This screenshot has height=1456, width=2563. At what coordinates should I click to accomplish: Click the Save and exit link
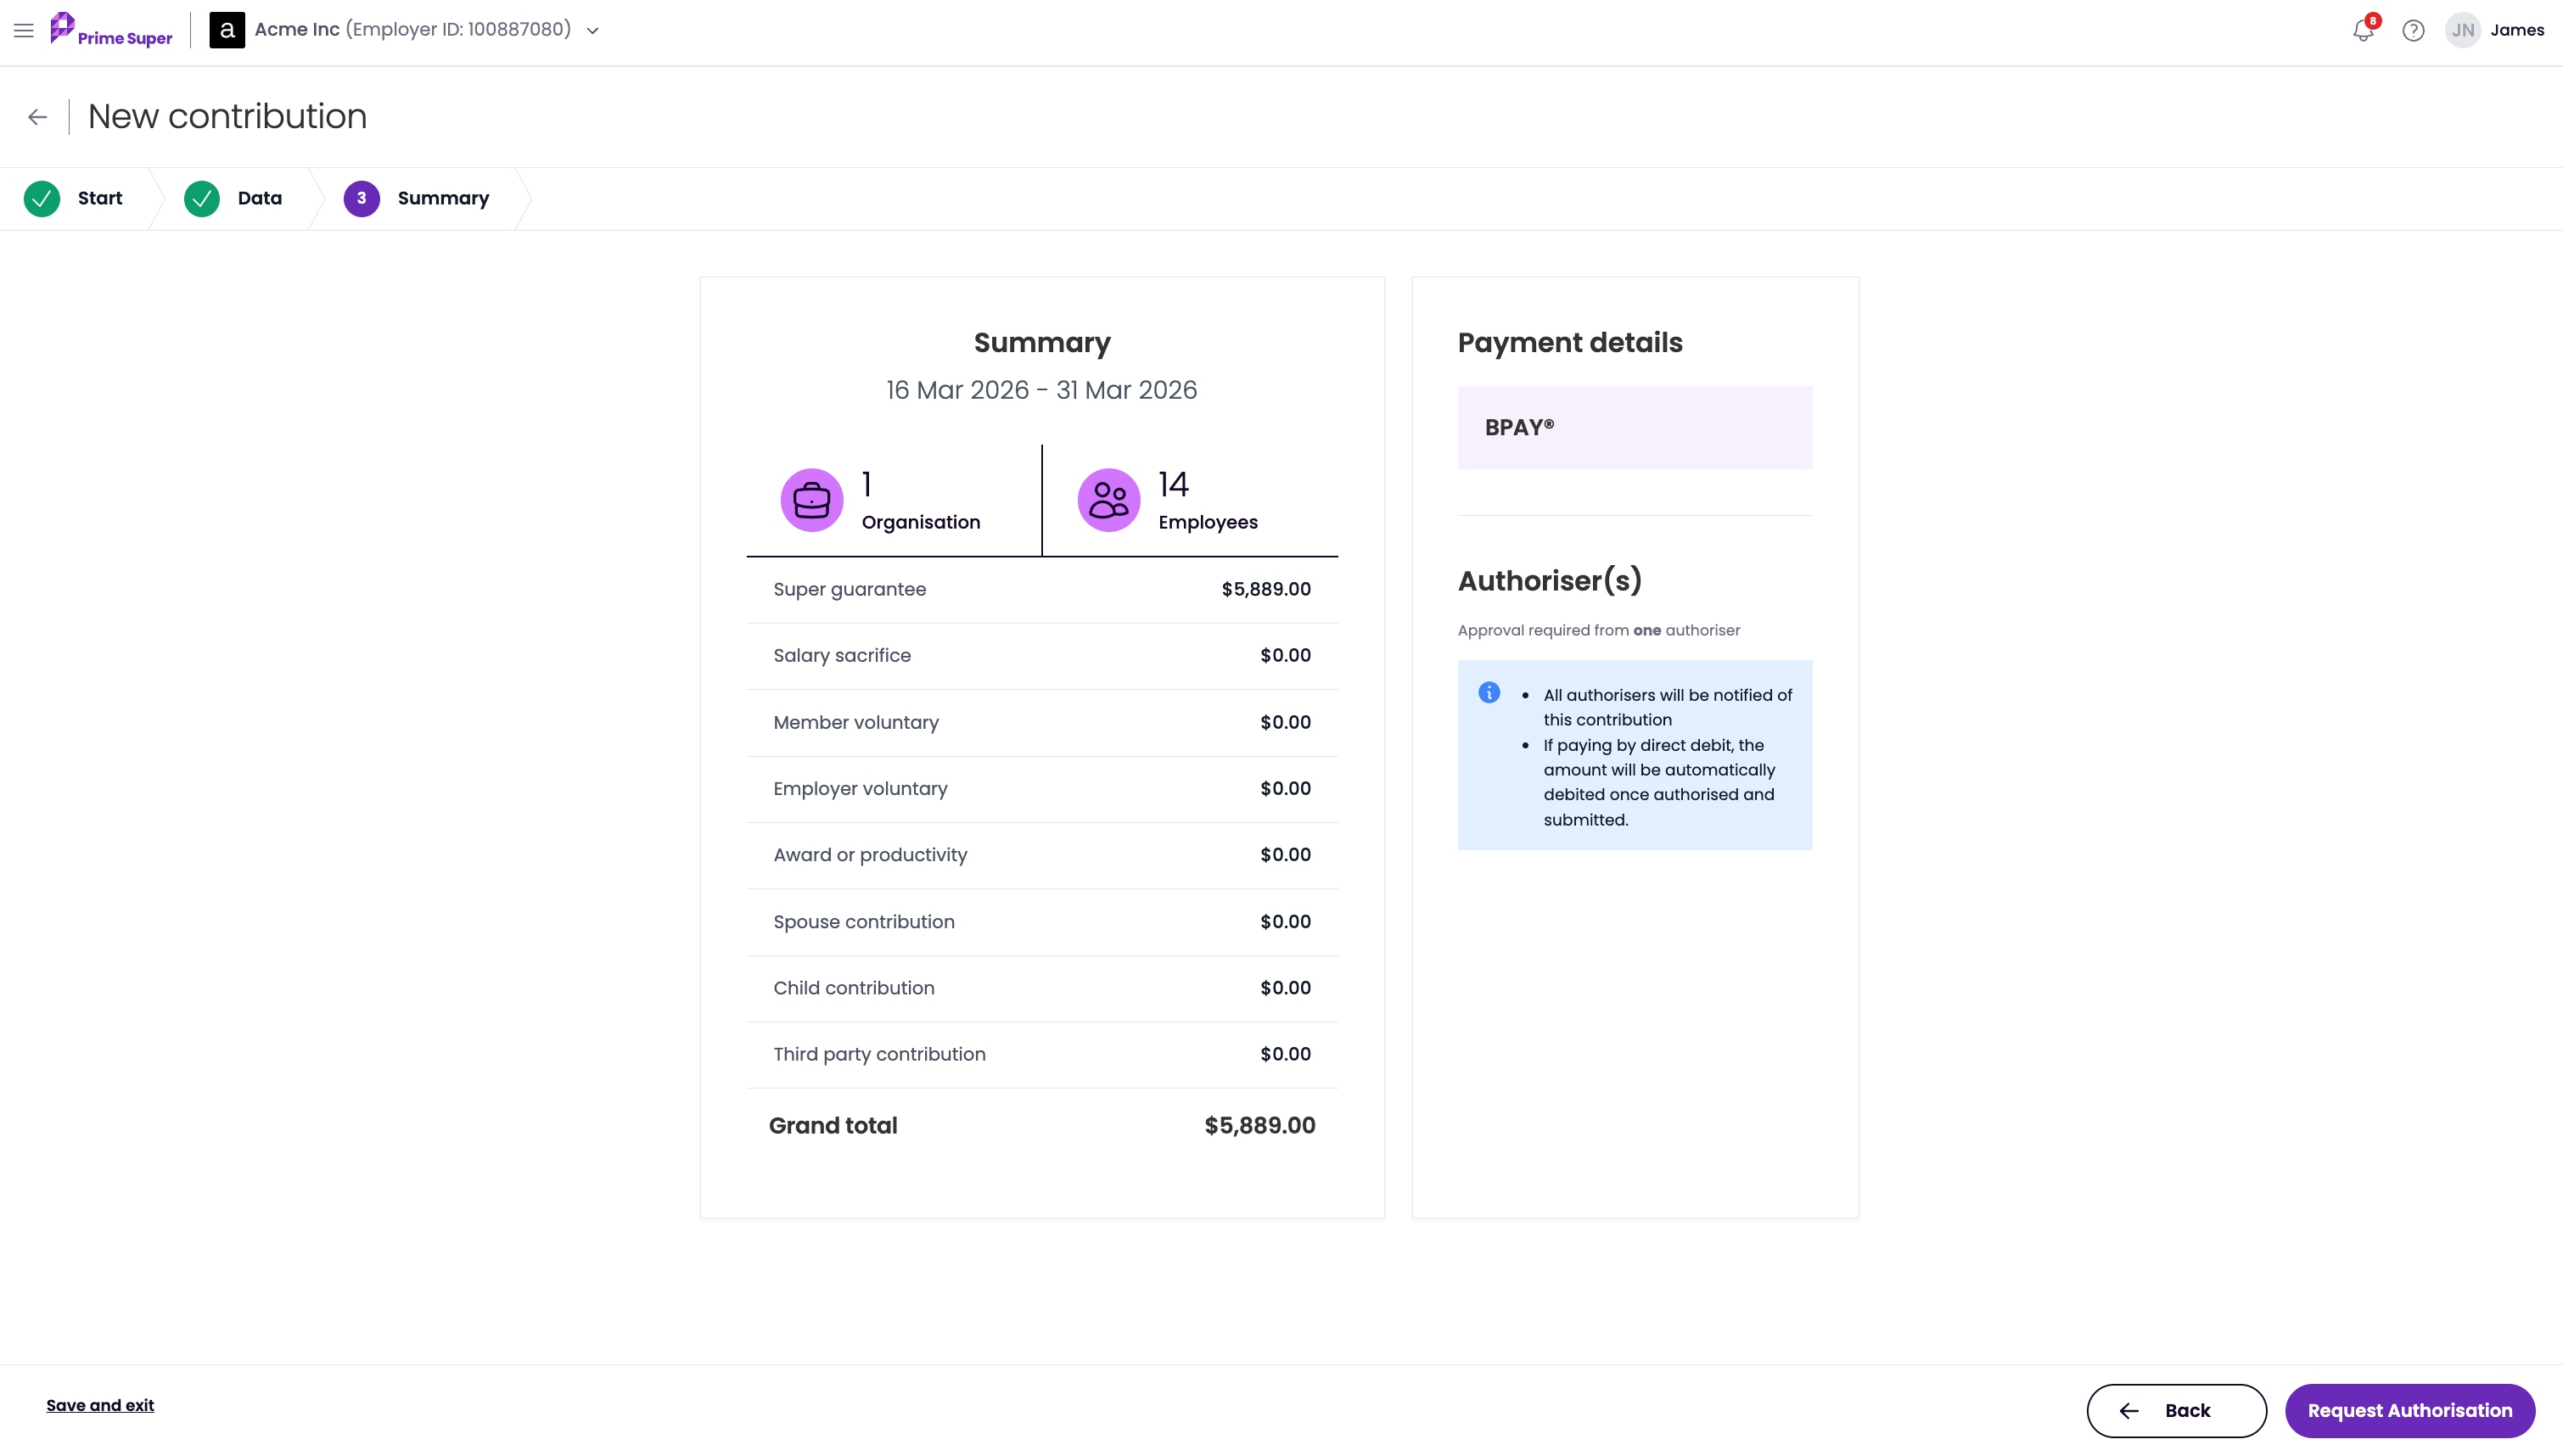[x=100, y=1405]
